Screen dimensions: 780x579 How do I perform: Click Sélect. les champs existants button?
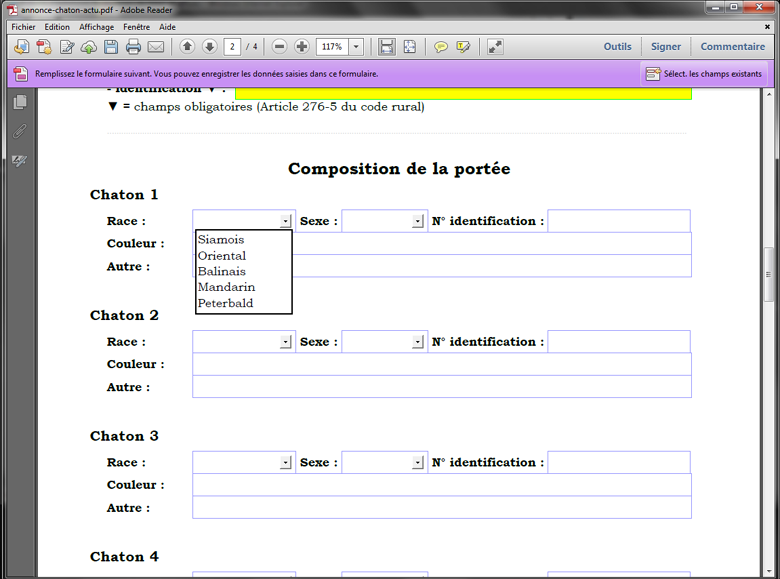[703, 74]
